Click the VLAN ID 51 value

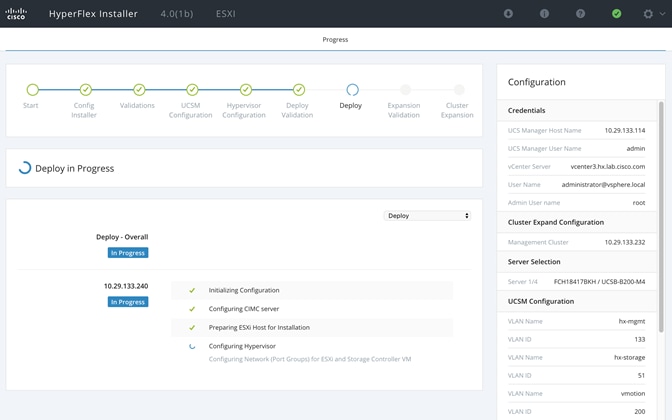click(641, 375)
